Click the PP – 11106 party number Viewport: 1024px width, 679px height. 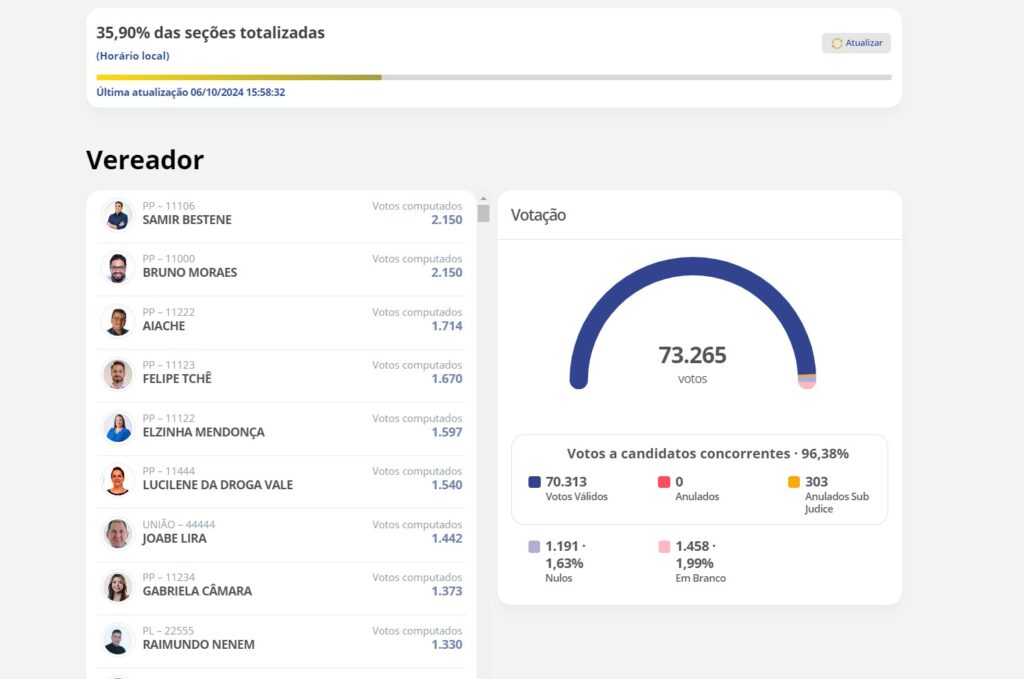[168, 206]
